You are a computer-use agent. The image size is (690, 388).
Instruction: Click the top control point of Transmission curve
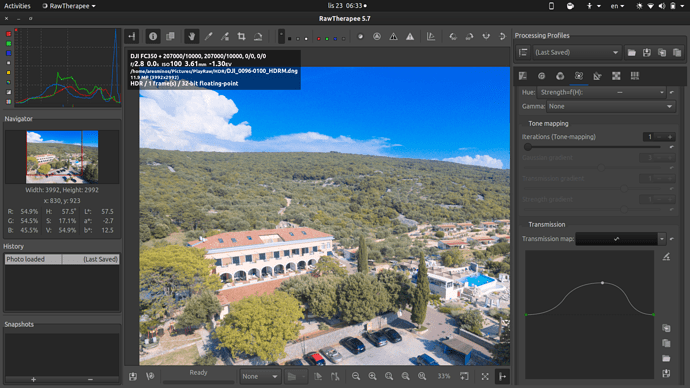click(x=602, y=282)
